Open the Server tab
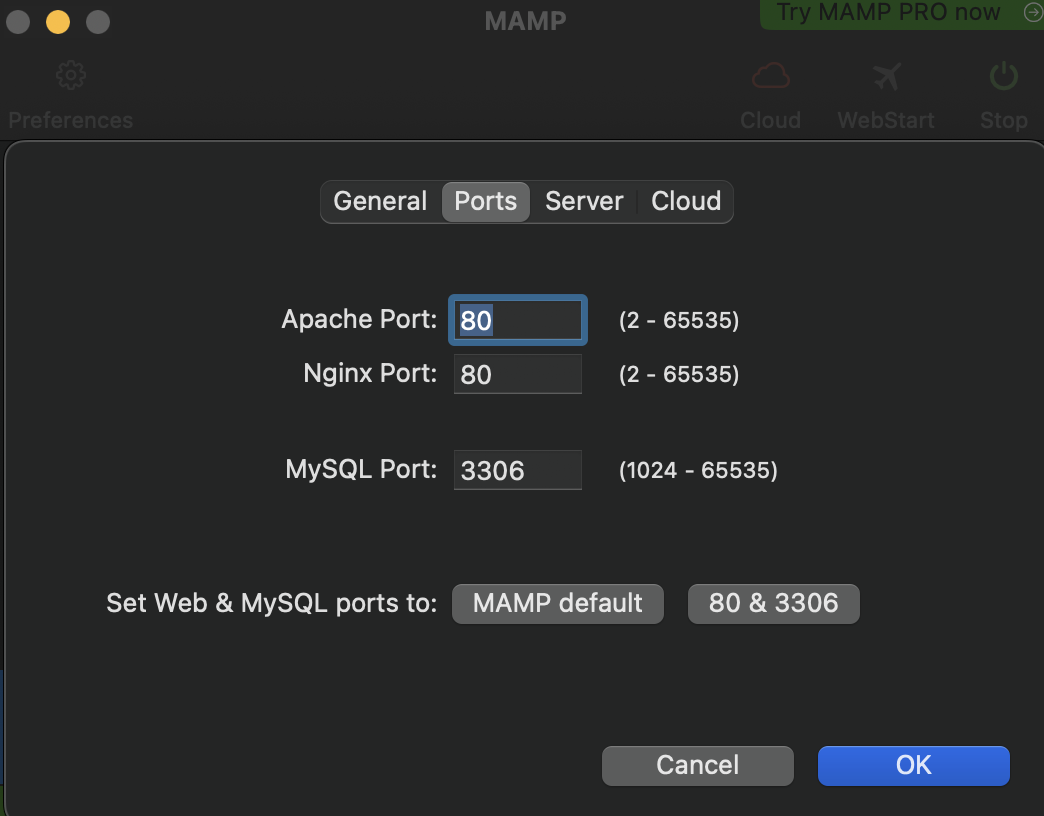 coord(584,201)
